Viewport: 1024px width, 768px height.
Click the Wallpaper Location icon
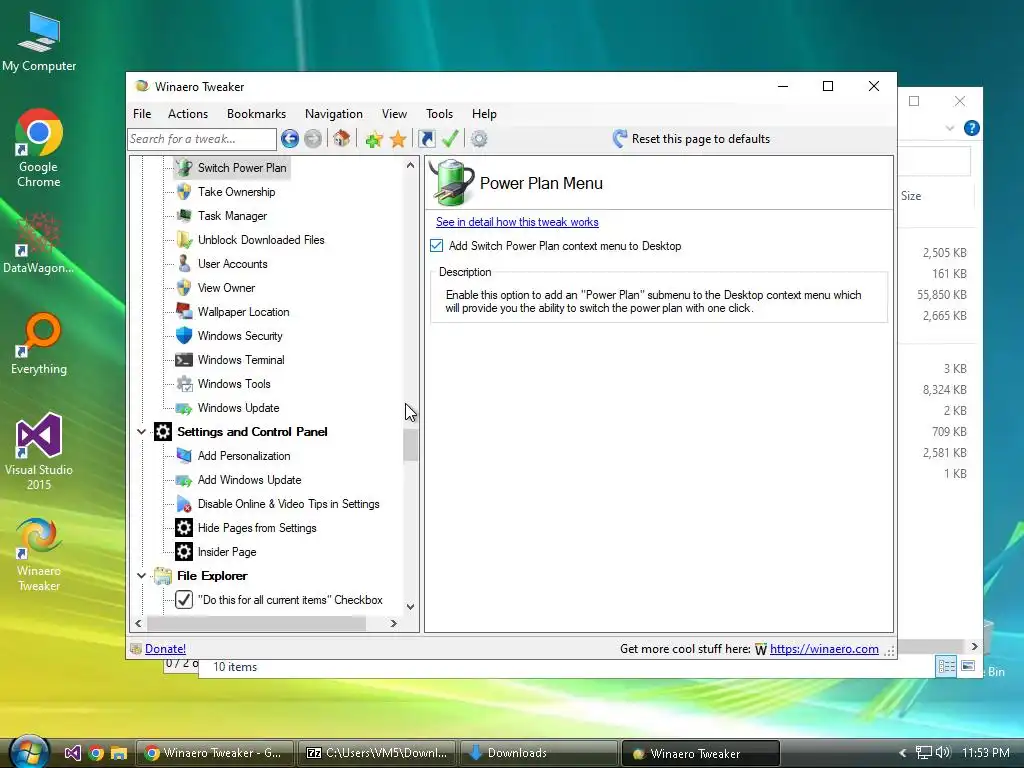[x=184, y=312]
